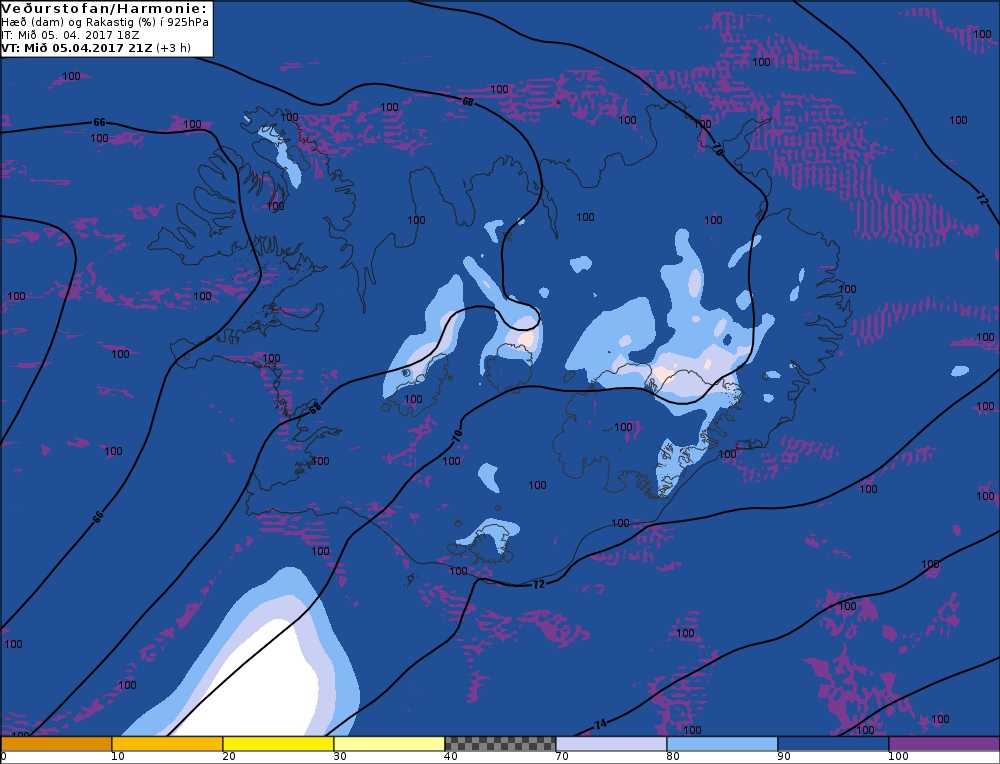This screenshot has width=1000, height=764.
Task: Select the bright yellow 20–30 legend swatch
Action: (278, 744)
